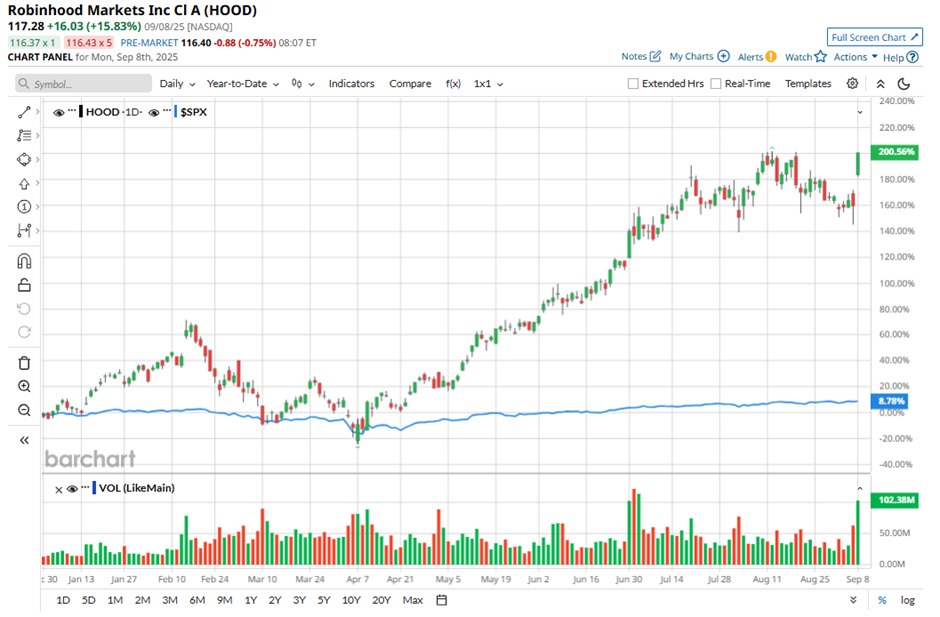Screen dimensions: 940x617
Task: Open HOOD series options ellipsis
Action: [x=72, y=110]
